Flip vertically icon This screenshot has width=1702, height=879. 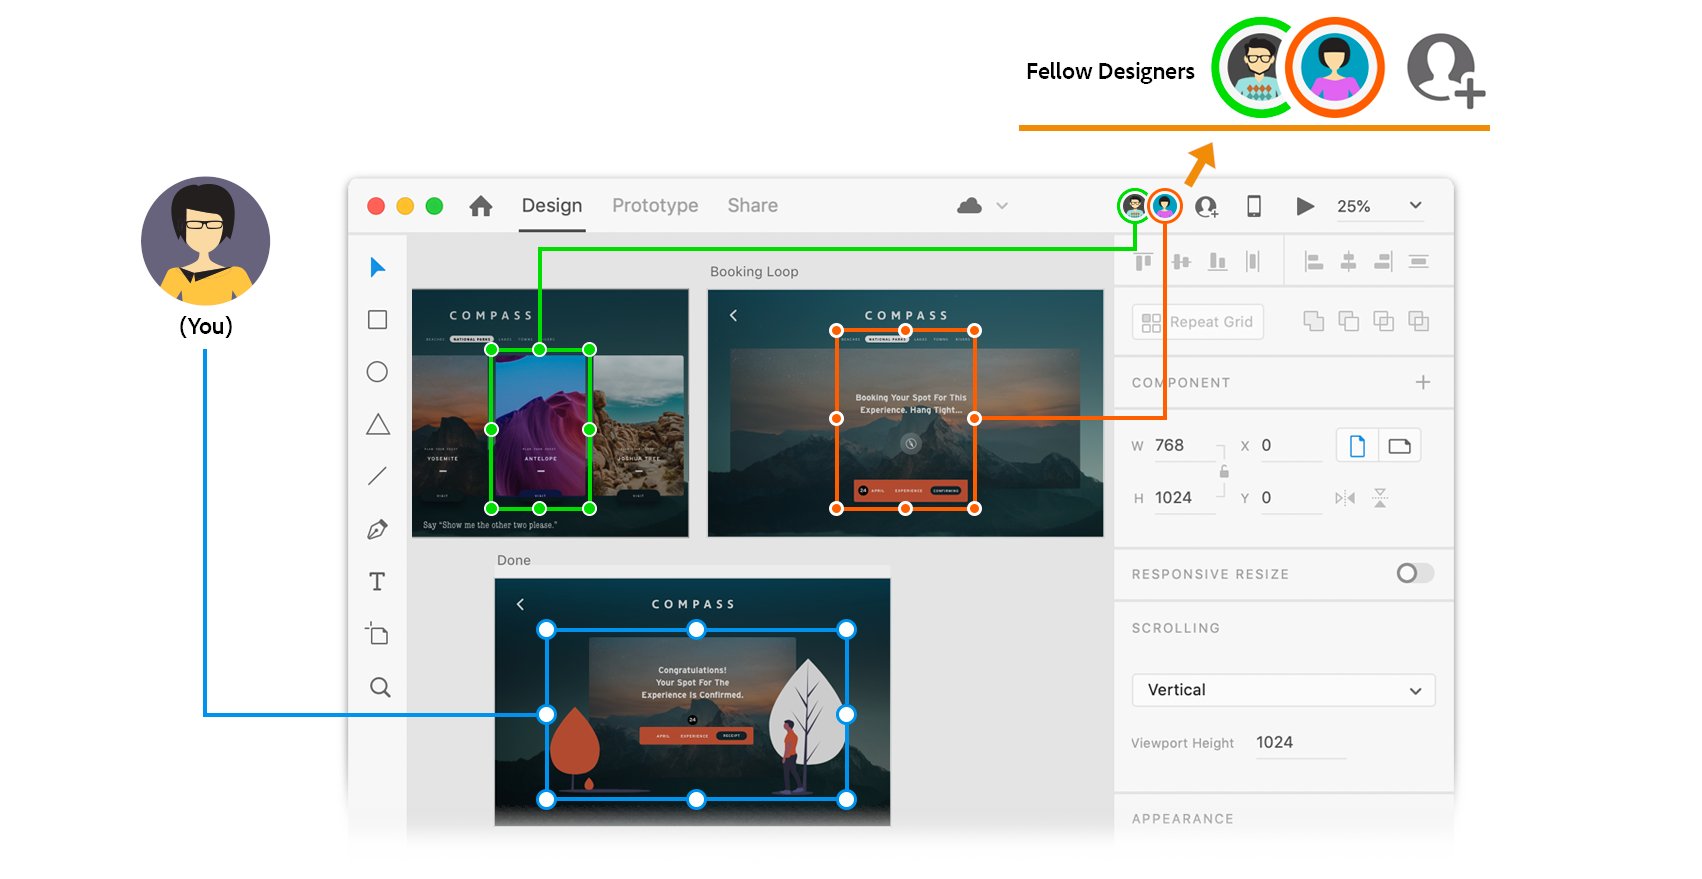[x=1380, y=498]
